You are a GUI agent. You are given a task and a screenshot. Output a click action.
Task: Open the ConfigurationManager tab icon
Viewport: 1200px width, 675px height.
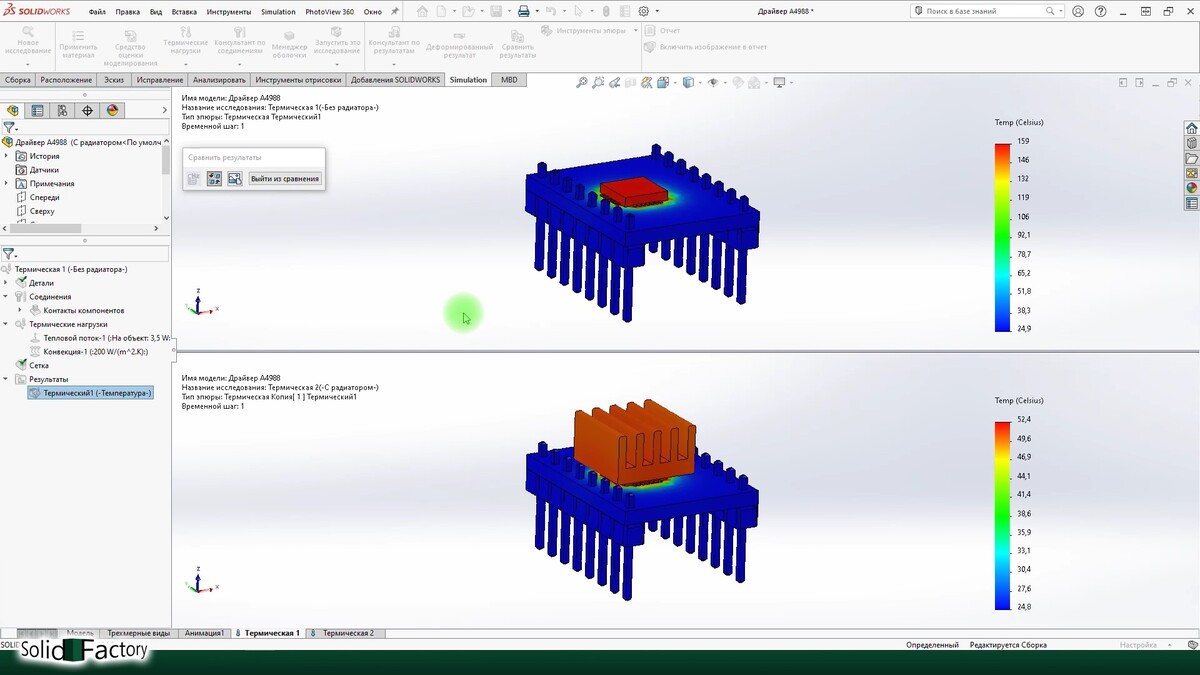(x=62, y=111)
